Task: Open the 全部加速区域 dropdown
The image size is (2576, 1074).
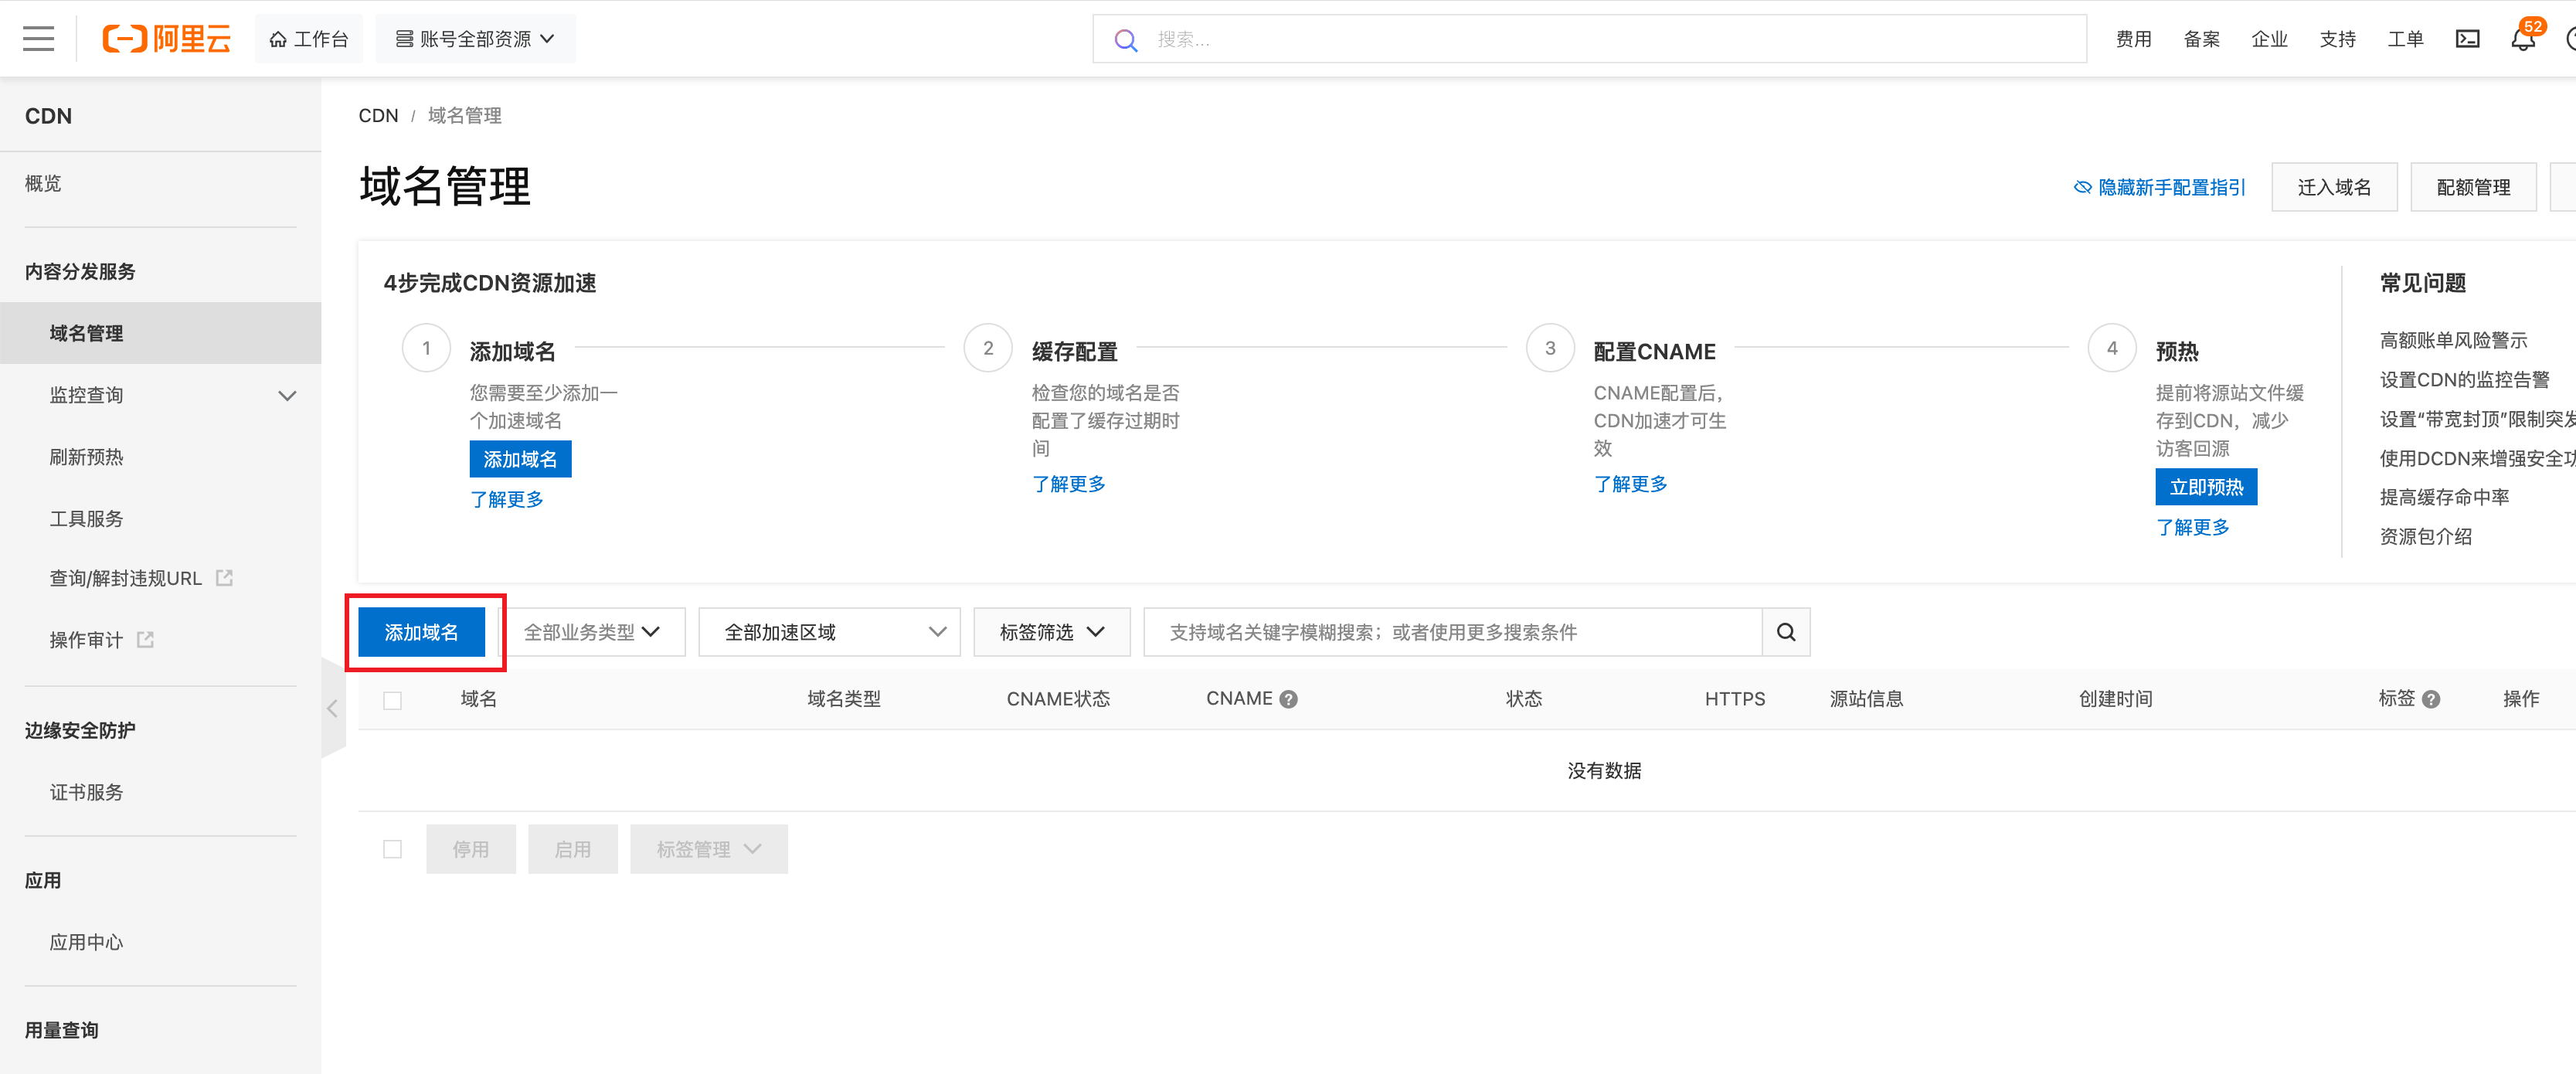Action: click(829, 632)
